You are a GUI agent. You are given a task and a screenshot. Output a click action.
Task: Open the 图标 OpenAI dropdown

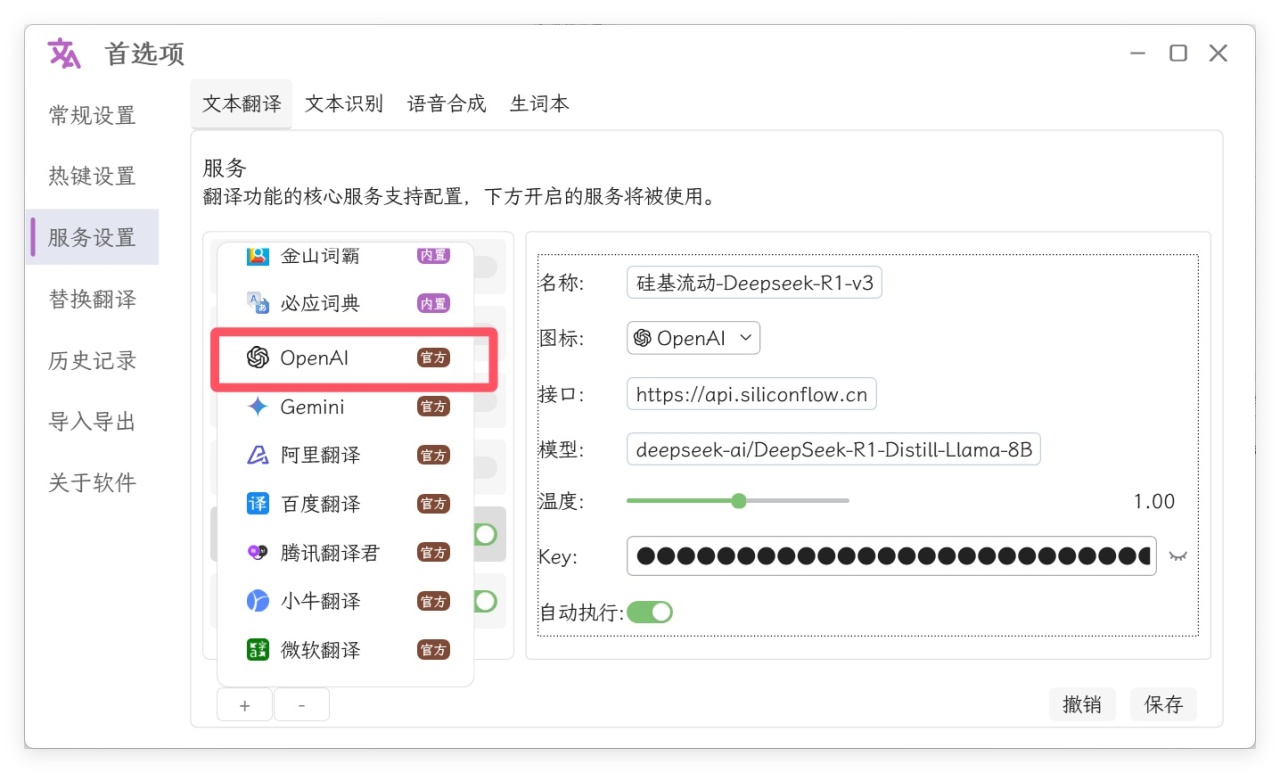(693, 338)
